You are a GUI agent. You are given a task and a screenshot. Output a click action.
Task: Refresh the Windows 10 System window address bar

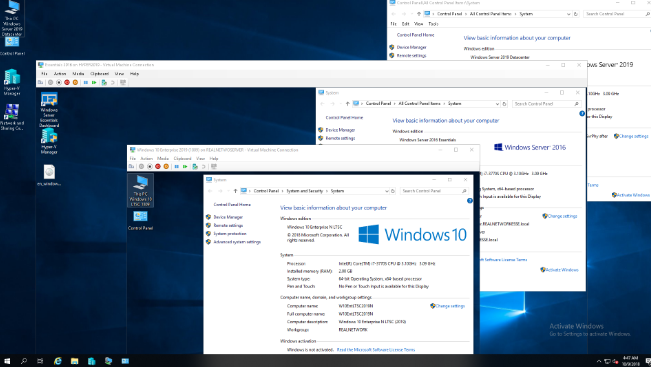[x=393, y=191]
